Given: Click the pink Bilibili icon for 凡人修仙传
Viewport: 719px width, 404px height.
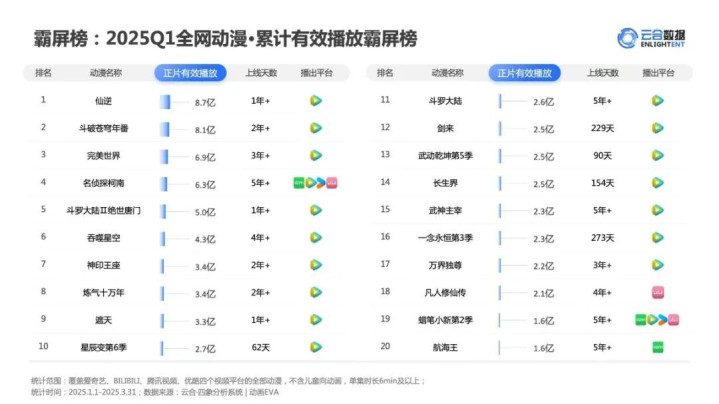Looking at the screenshot, I should click(658, 292).
